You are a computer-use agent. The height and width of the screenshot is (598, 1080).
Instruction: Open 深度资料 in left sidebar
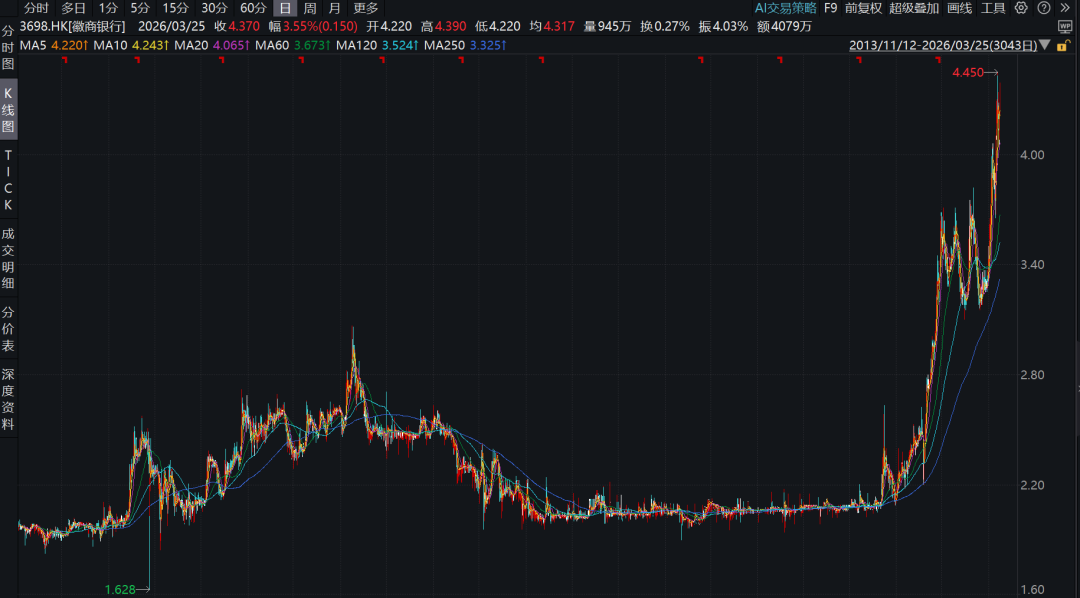pyautogui.click(x=8, y=399)
